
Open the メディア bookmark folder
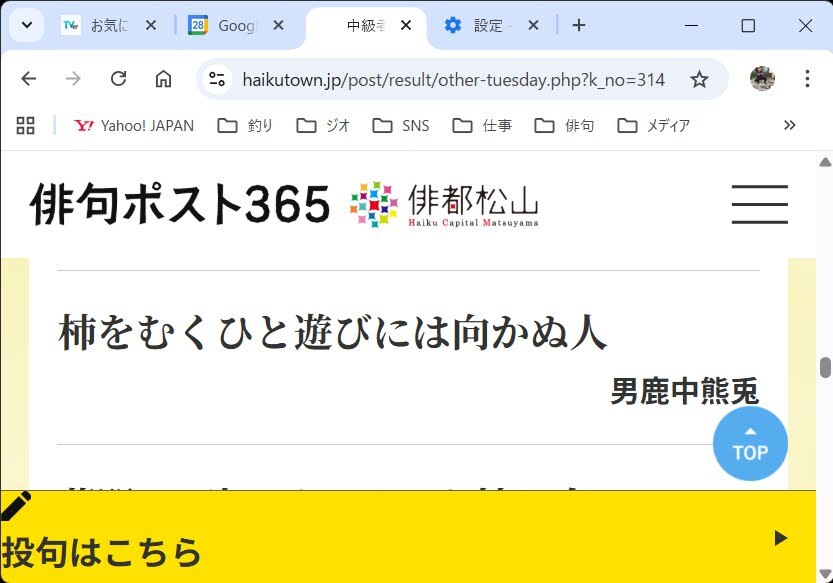tap(653, 125)
